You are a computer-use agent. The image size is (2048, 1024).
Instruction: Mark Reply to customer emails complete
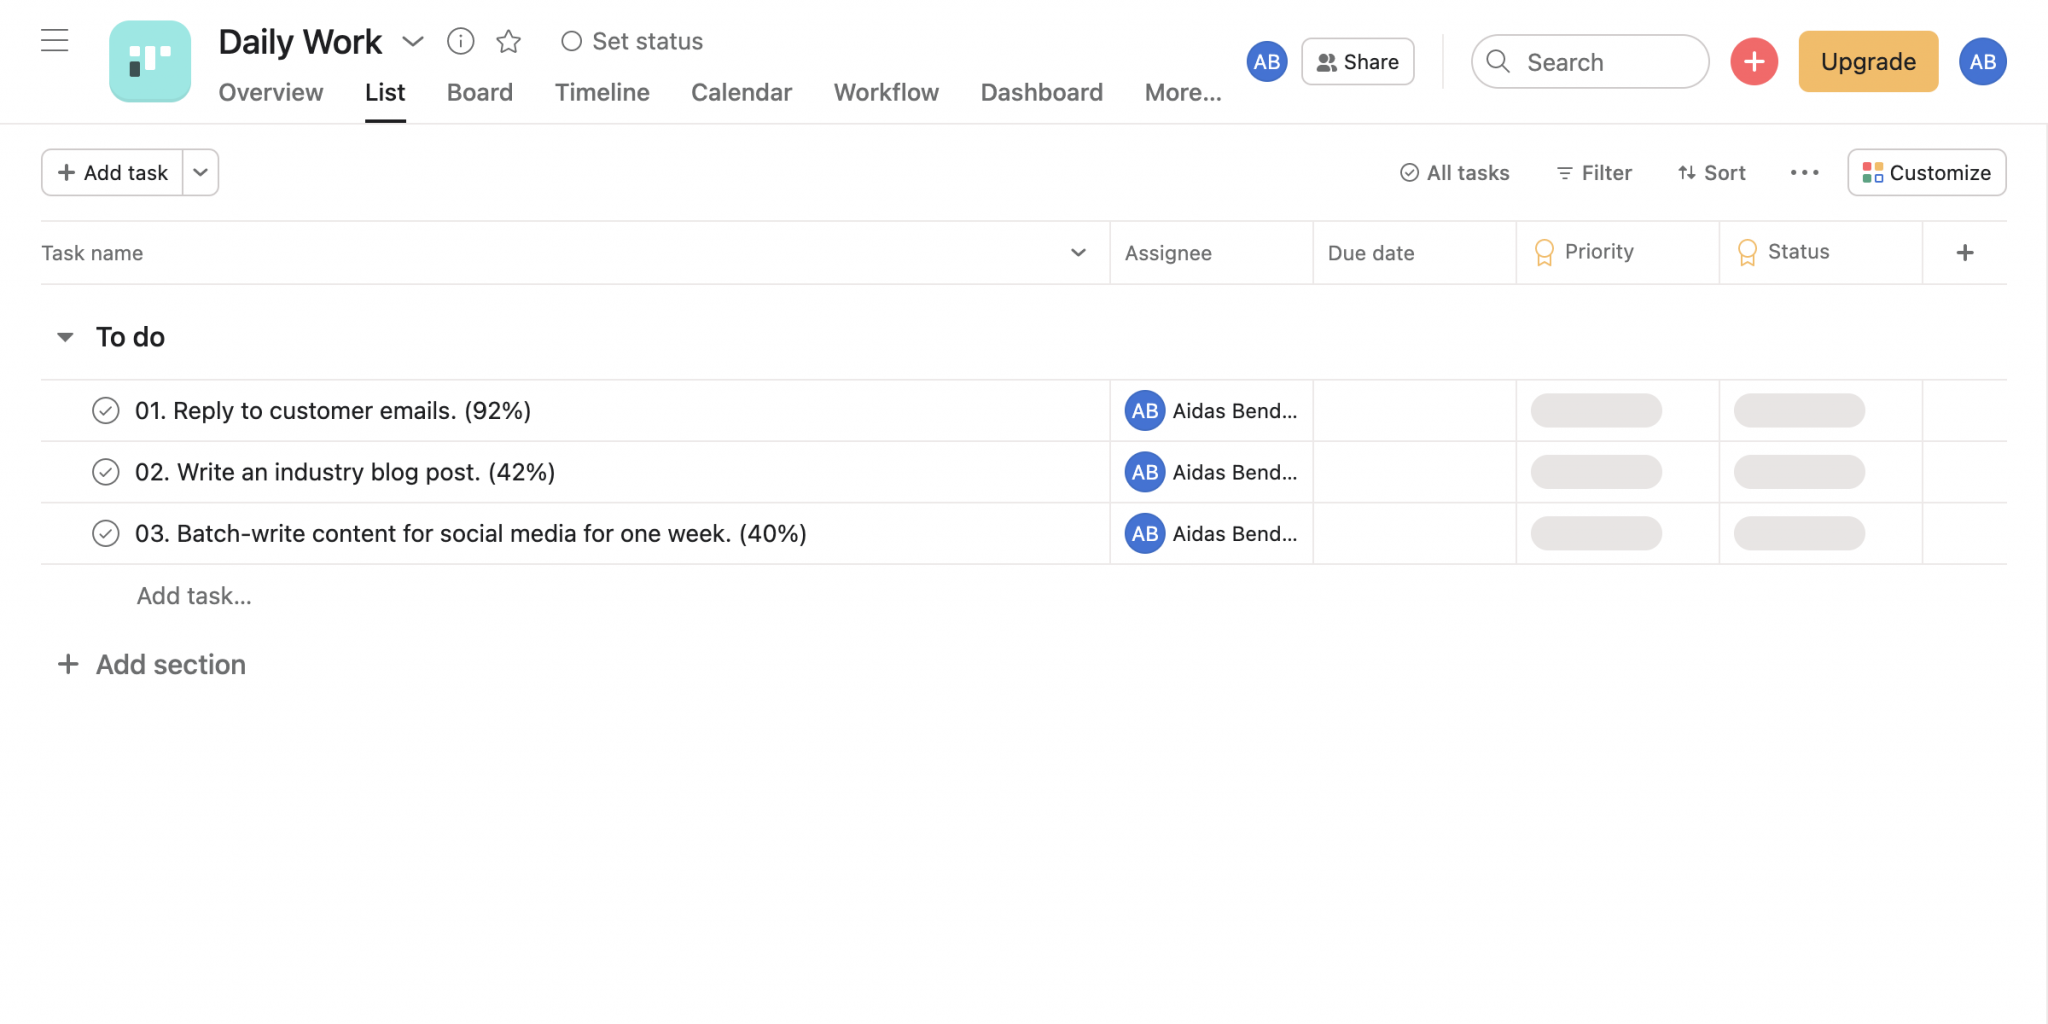(106, 411)
